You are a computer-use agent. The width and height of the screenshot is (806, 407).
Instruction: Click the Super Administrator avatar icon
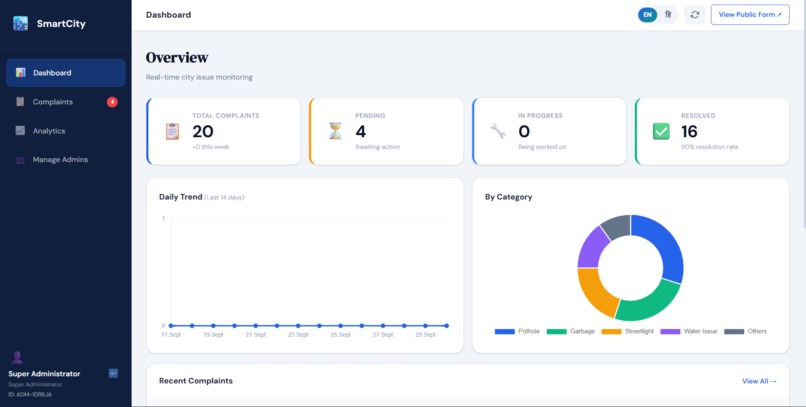click(17, 358)
